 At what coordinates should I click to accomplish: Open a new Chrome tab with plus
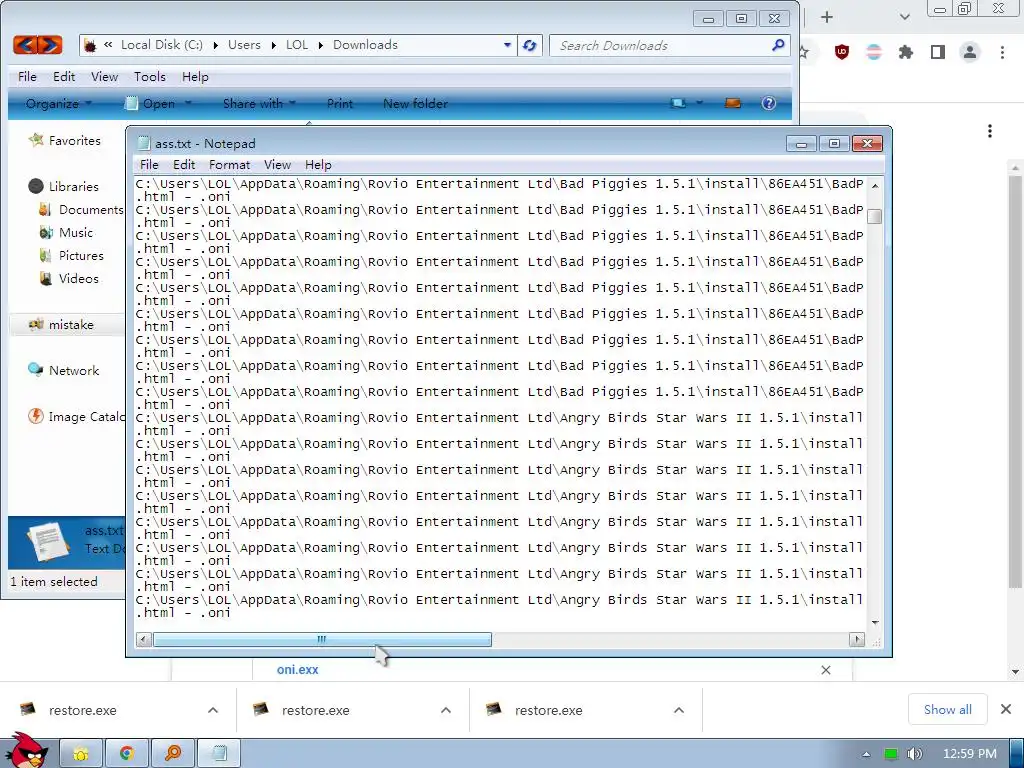[827, 17]
